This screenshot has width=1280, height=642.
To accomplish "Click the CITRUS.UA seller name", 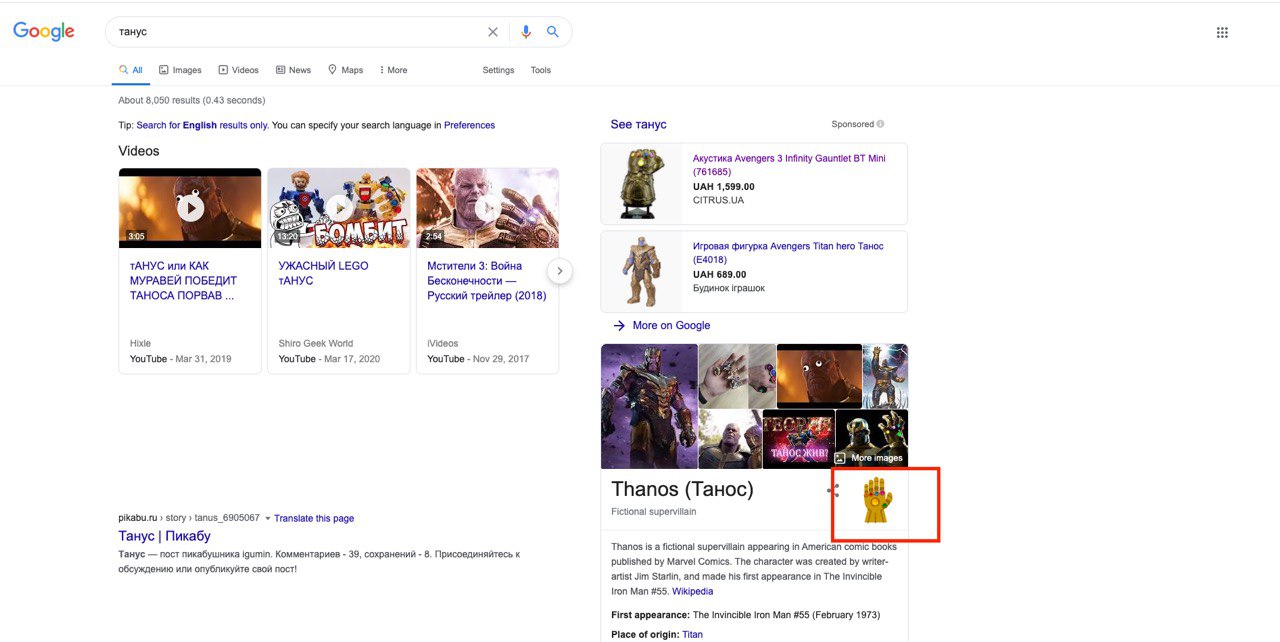I will (718, 200).
